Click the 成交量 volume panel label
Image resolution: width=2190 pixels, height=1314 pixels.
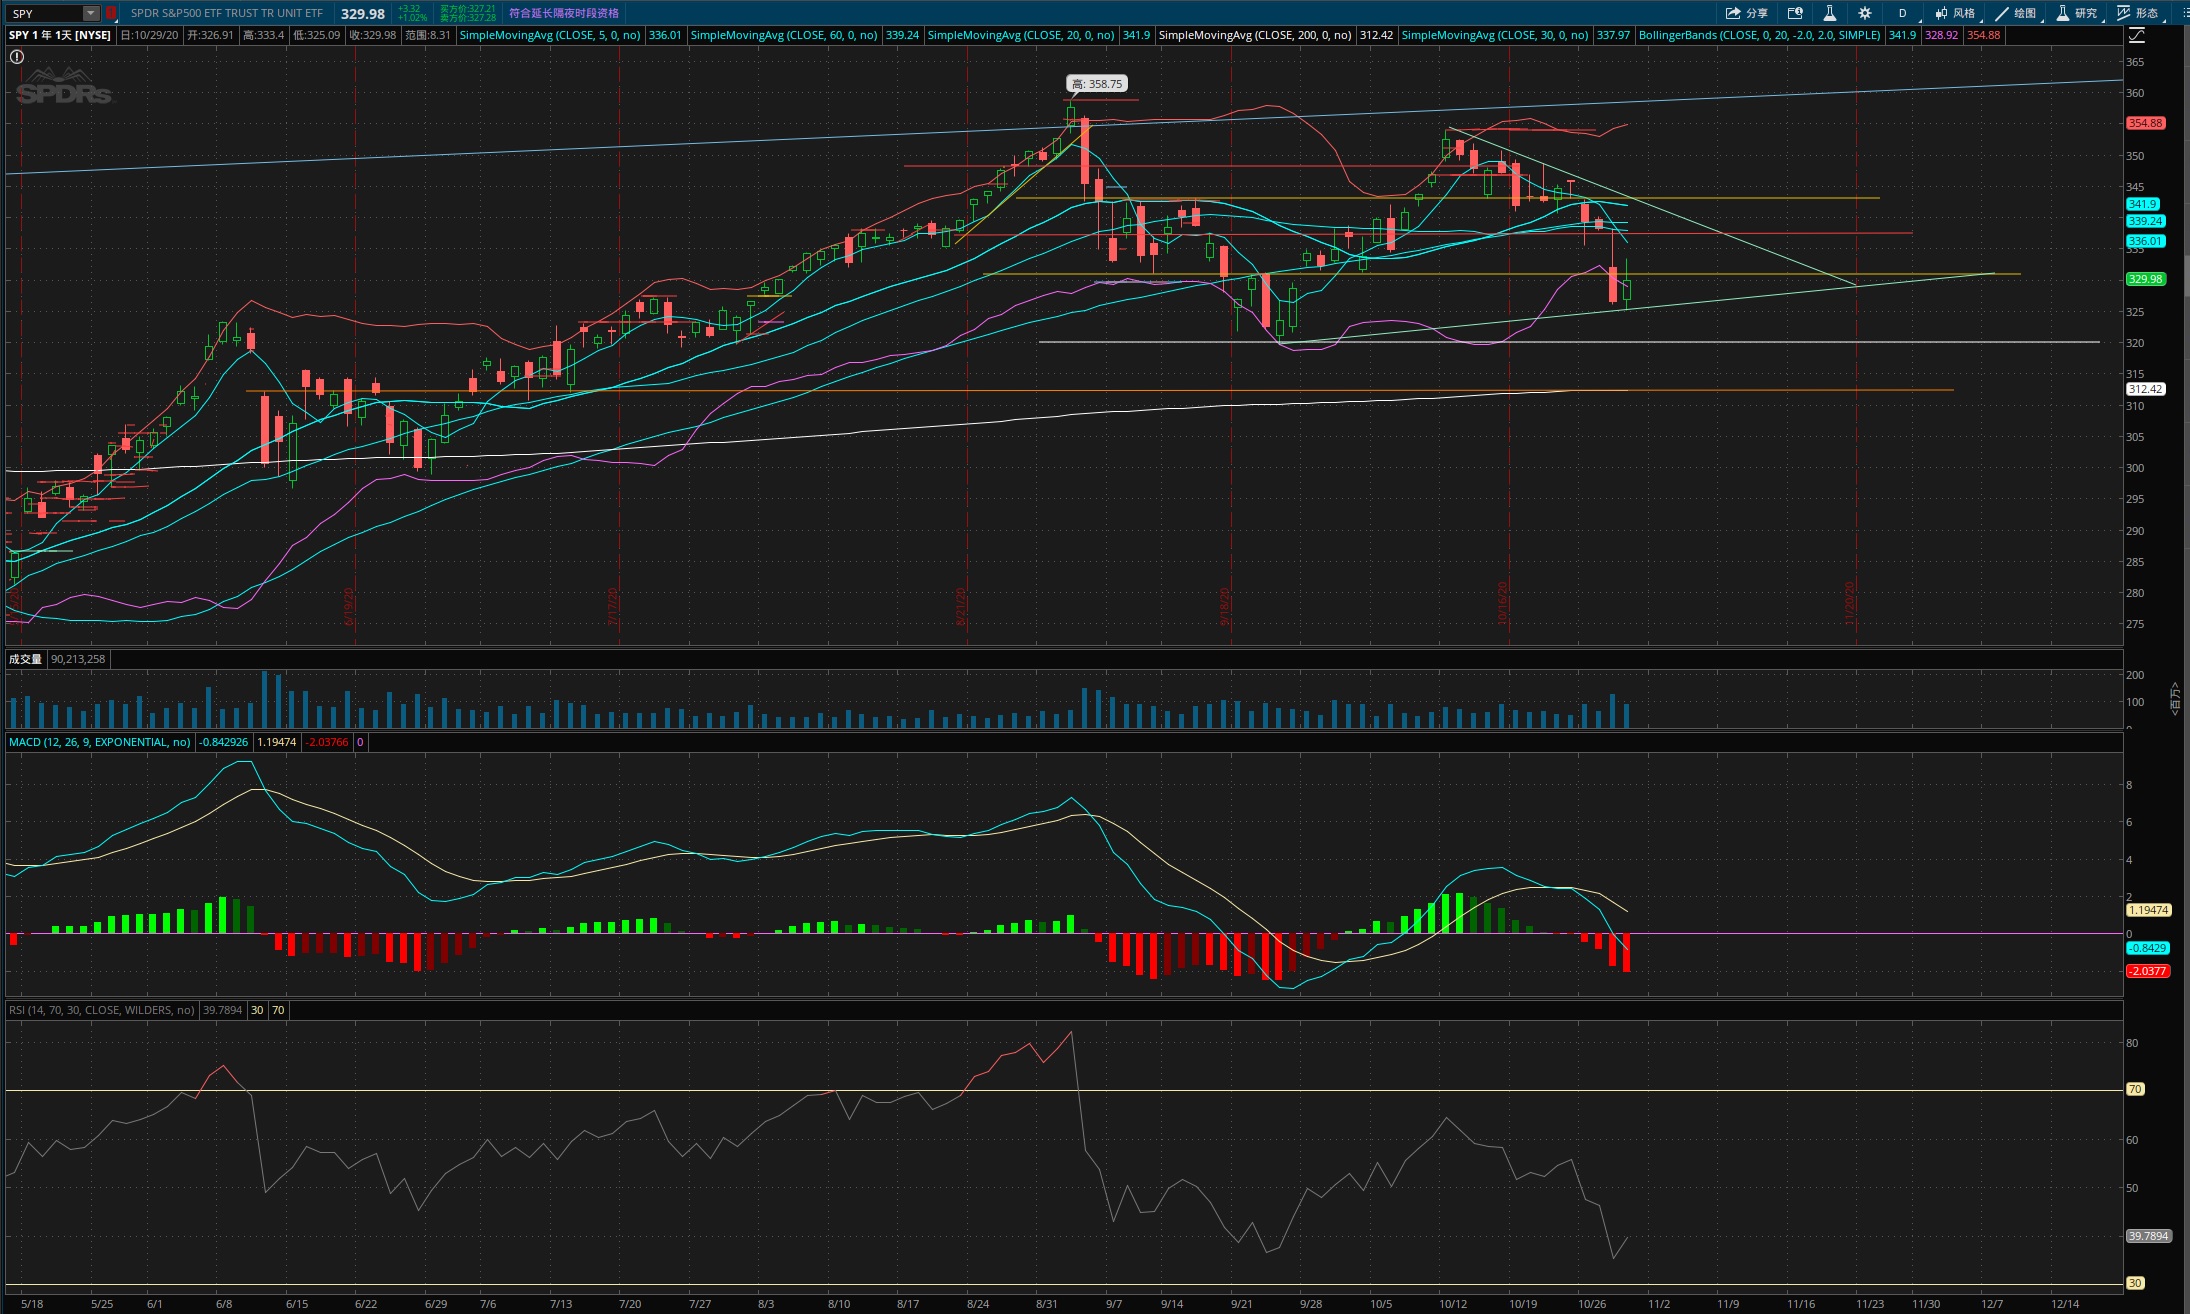pyautogui.click(x=26, y=659)
